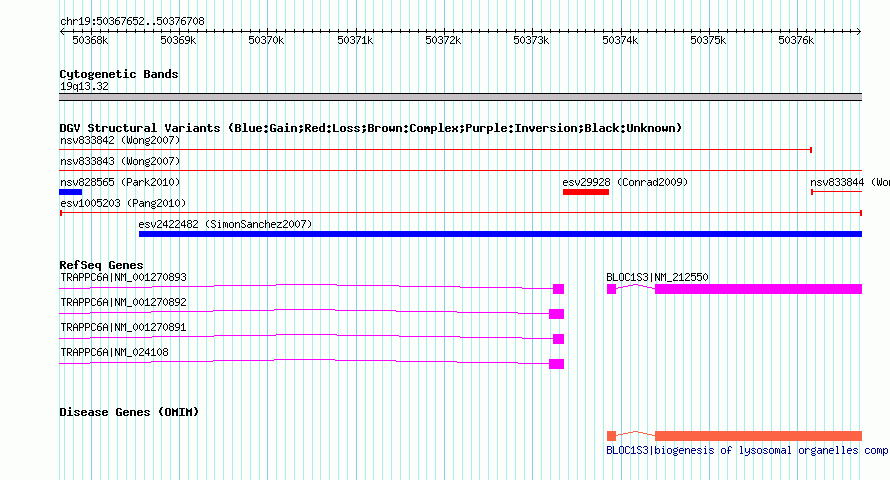The image size is (890, 480).
Task: Click the large orange OMIM BLOC1S3 exon bar
Action: click(758, 436)
